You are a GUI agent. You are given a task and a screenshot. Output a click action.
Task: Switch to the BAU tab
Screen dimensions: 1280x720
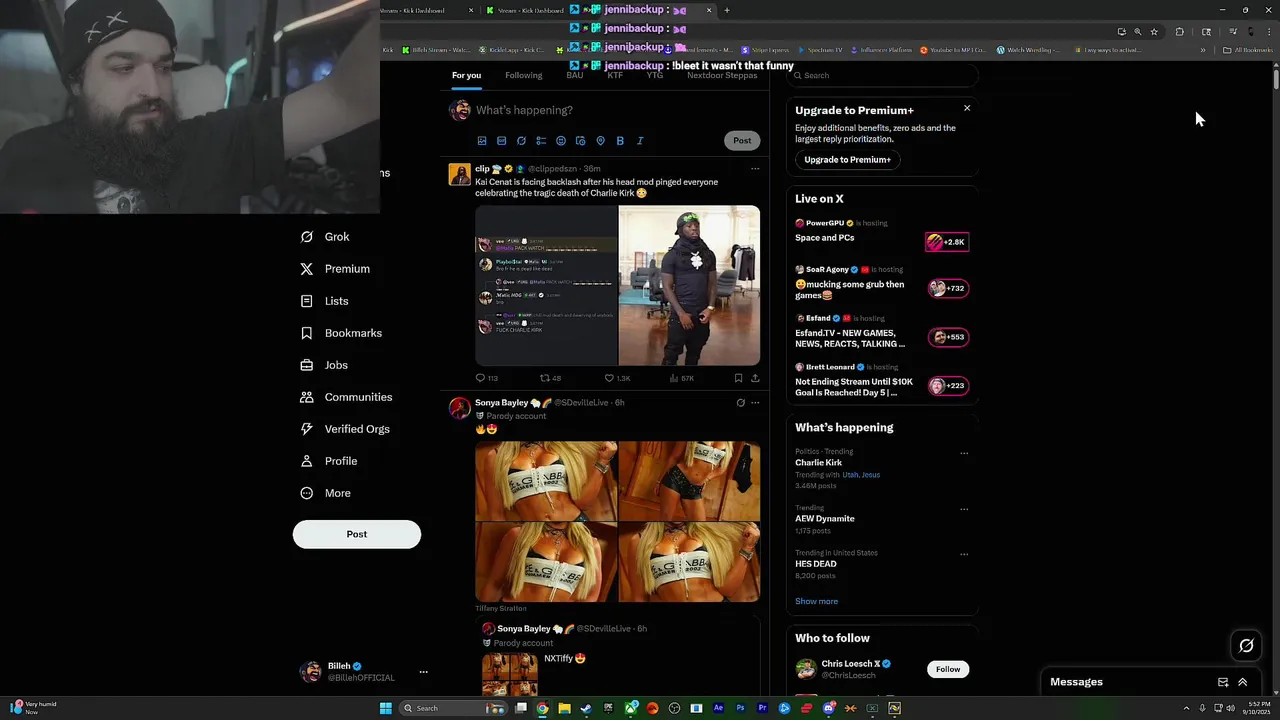click(574, 76)
